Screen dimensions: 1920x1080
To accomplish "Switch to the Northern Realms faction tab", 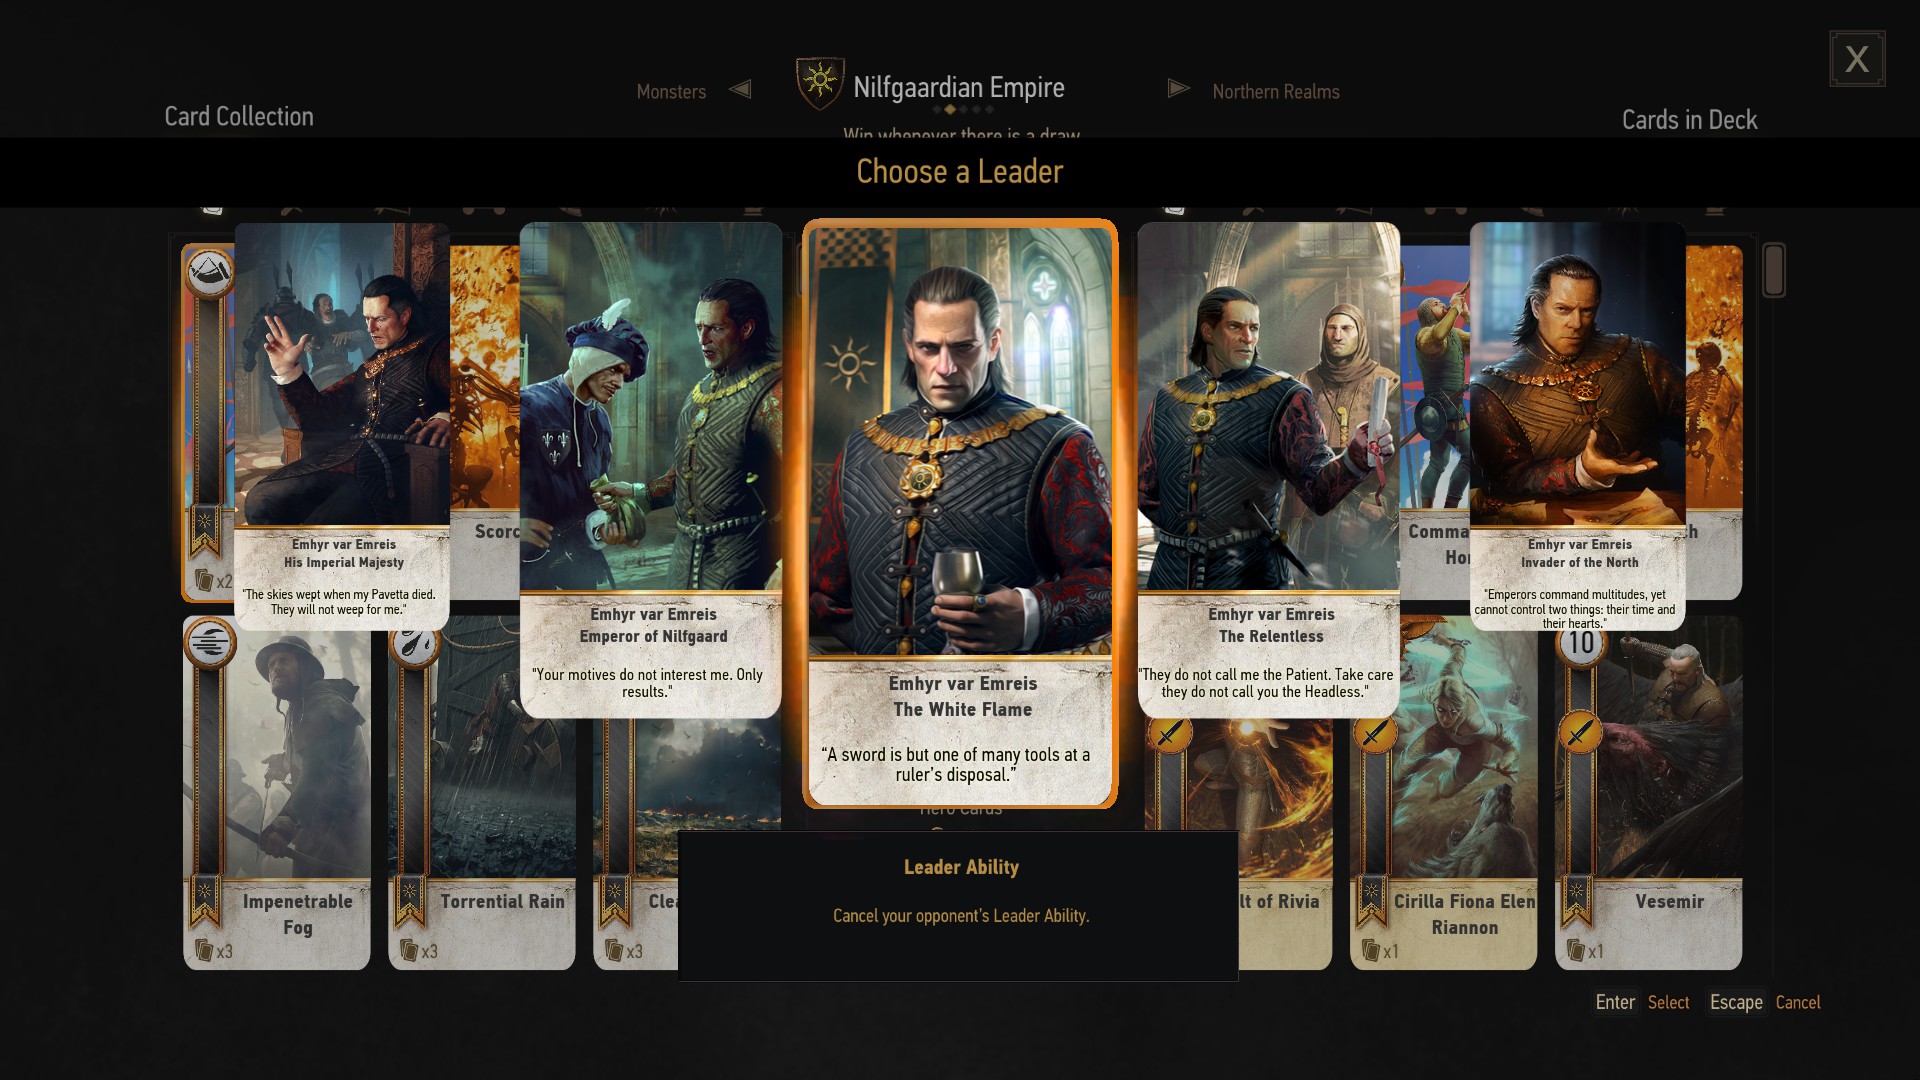I will (x=1276, y=91).
